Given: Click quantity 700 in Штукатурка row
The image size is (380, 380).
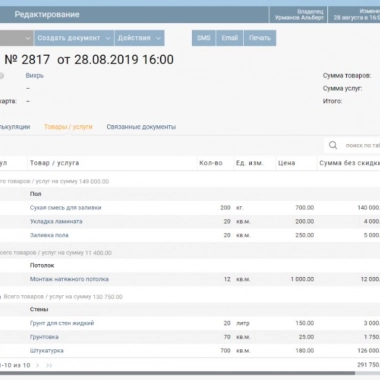Looking at the screenshot, I should pyautogui.click(x=225, y=350).
